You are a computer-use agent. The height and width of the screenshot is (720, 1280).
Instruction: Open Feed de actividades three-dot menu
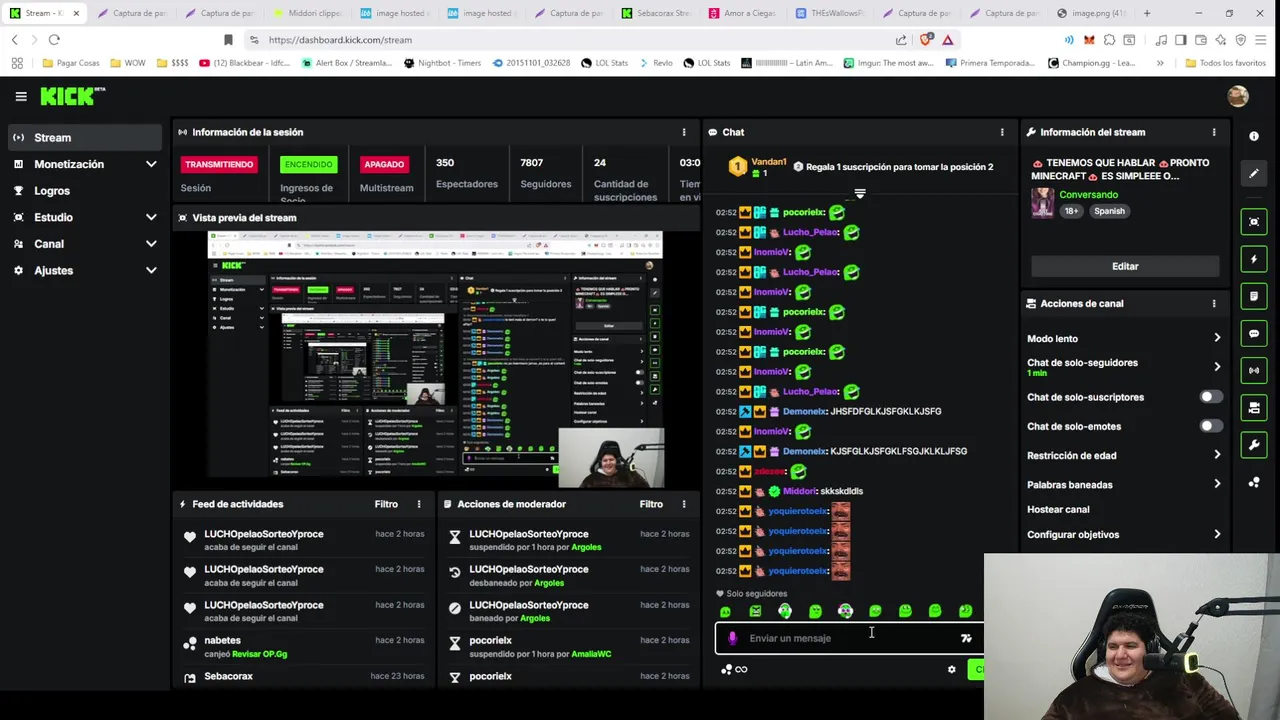click(419, 504)
